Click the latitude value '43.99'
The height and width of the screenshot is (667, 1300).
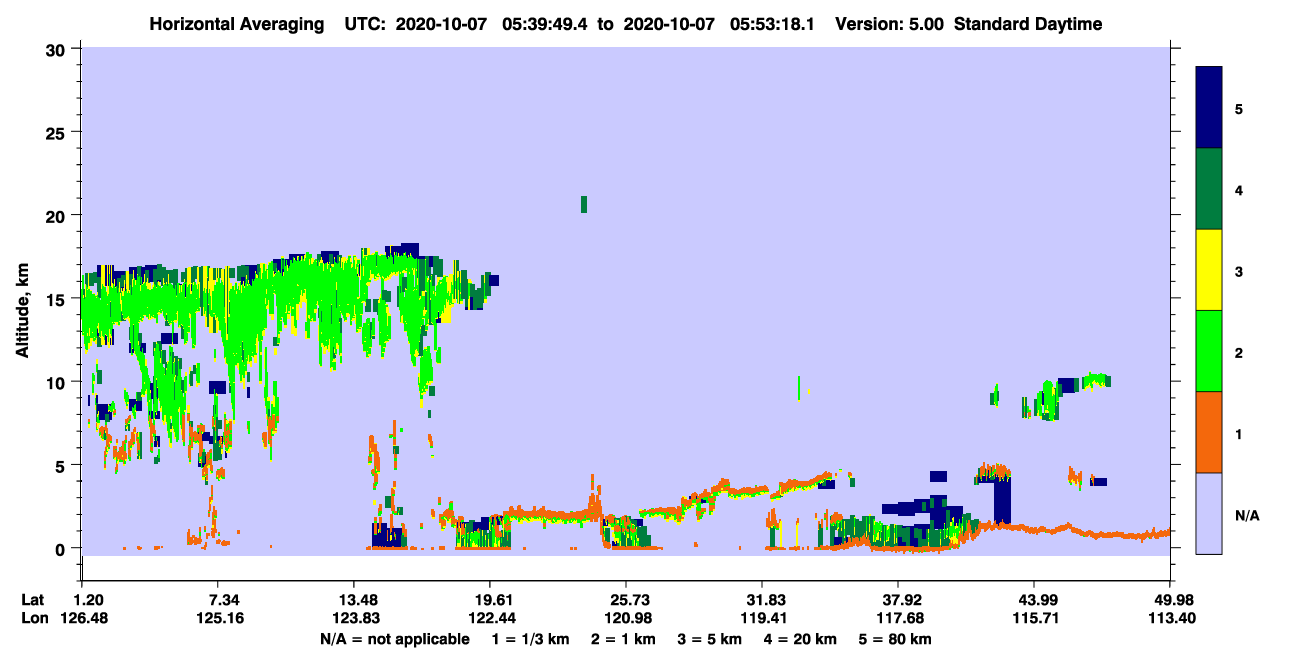point(1034,600)
